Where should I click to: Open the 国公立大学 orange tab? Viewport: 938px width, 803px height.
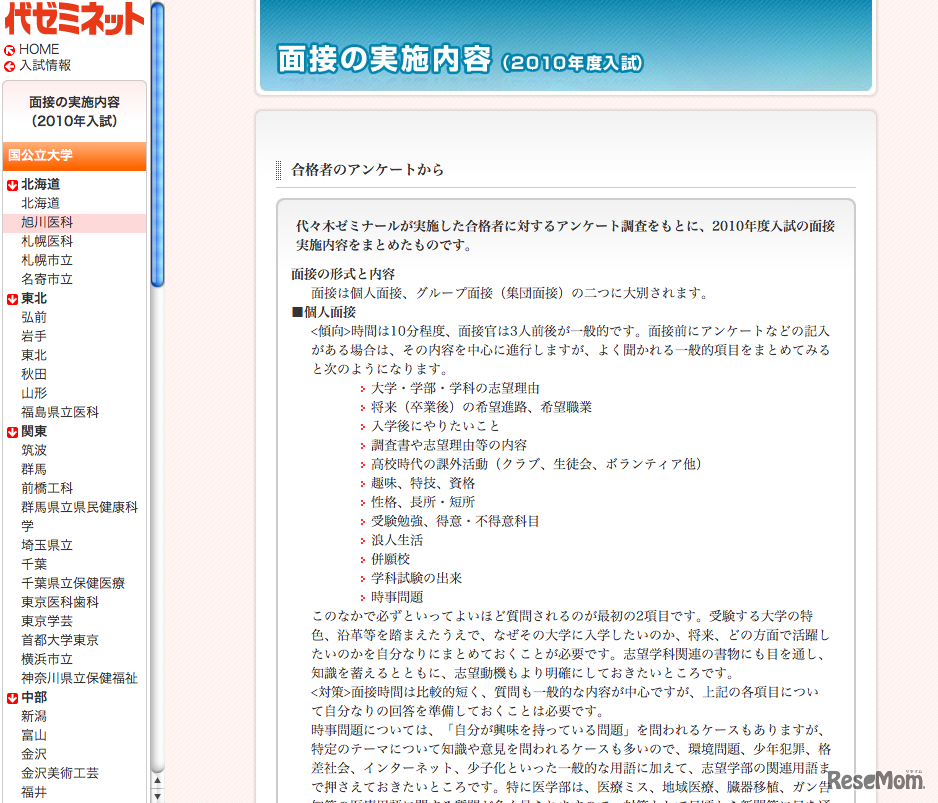coord(74,156)
